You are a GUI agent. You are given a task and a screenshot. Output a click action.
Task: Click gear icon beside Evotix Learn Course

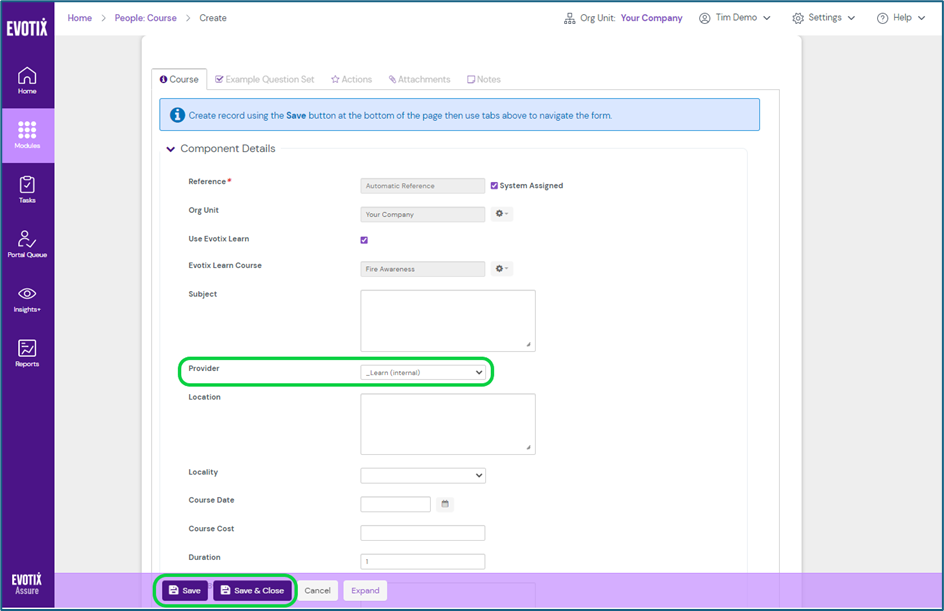(501, 269)
